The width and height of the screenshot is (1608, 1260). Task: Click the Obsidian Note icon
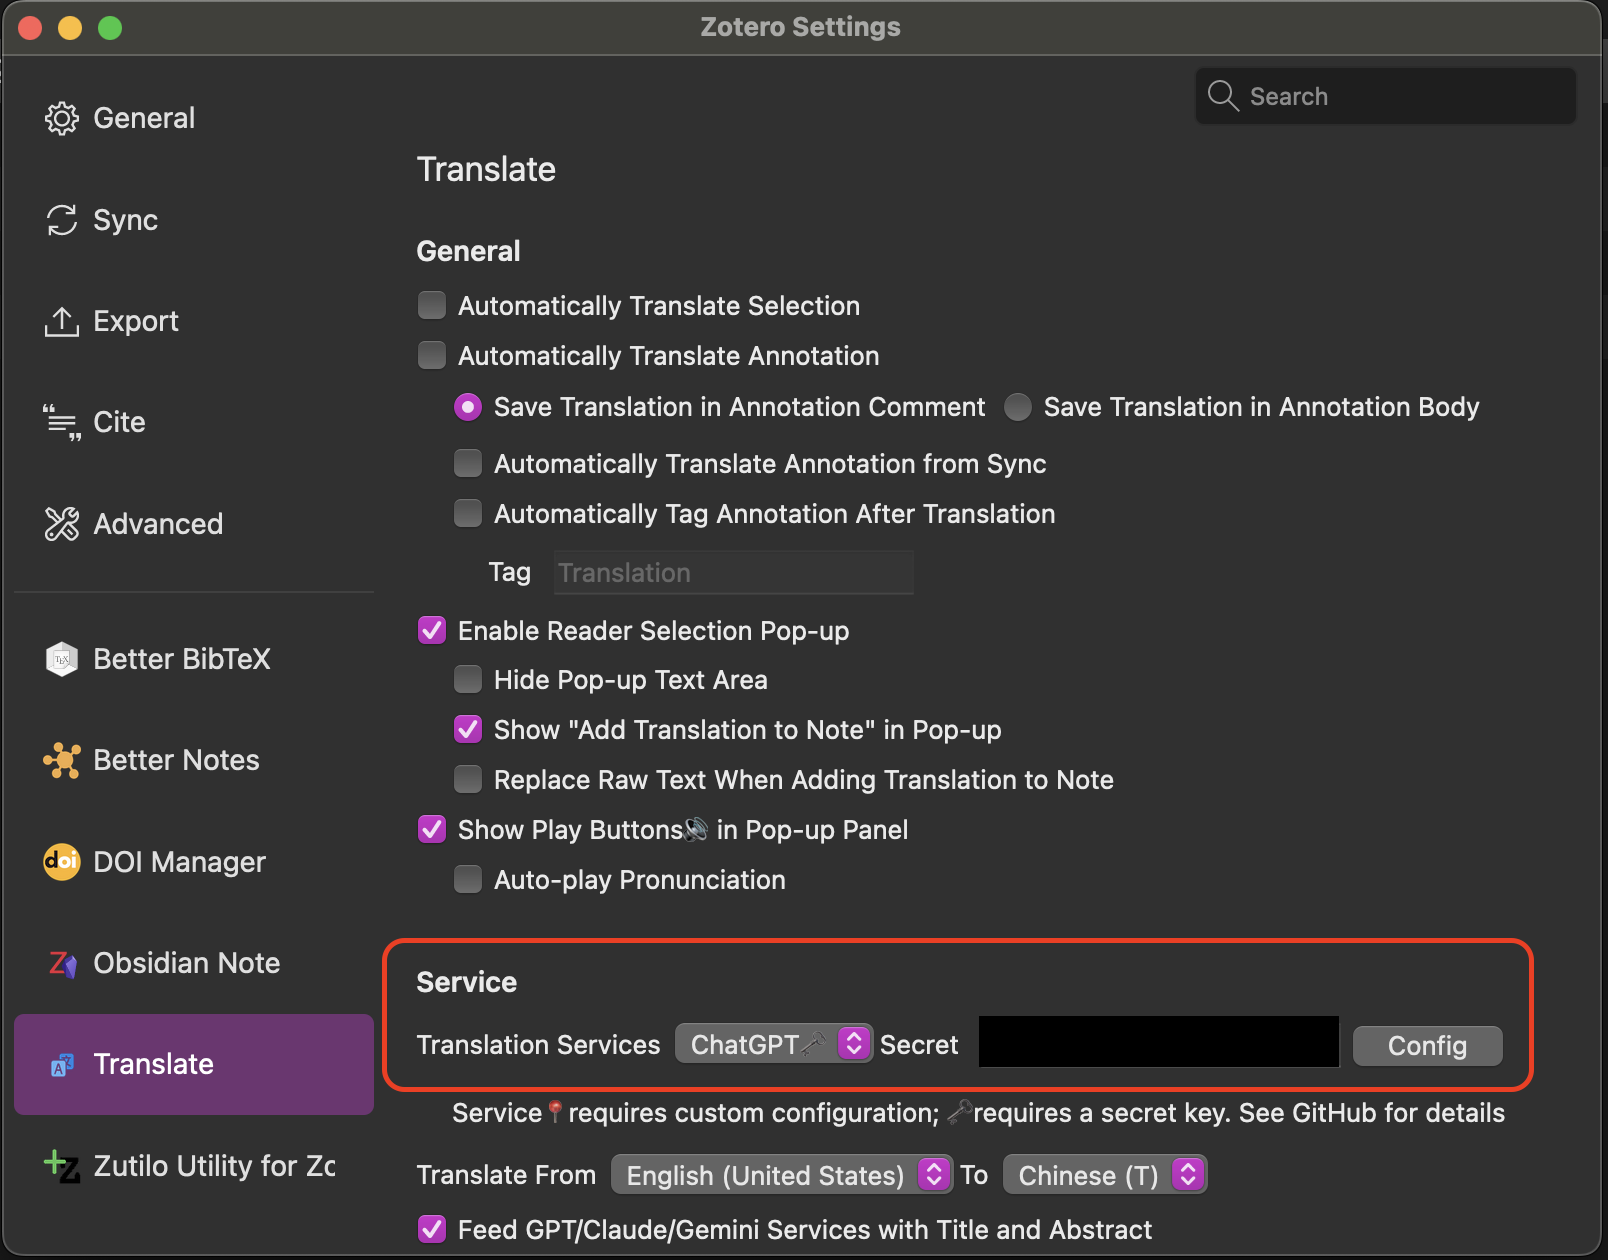(x=61, y=964)
